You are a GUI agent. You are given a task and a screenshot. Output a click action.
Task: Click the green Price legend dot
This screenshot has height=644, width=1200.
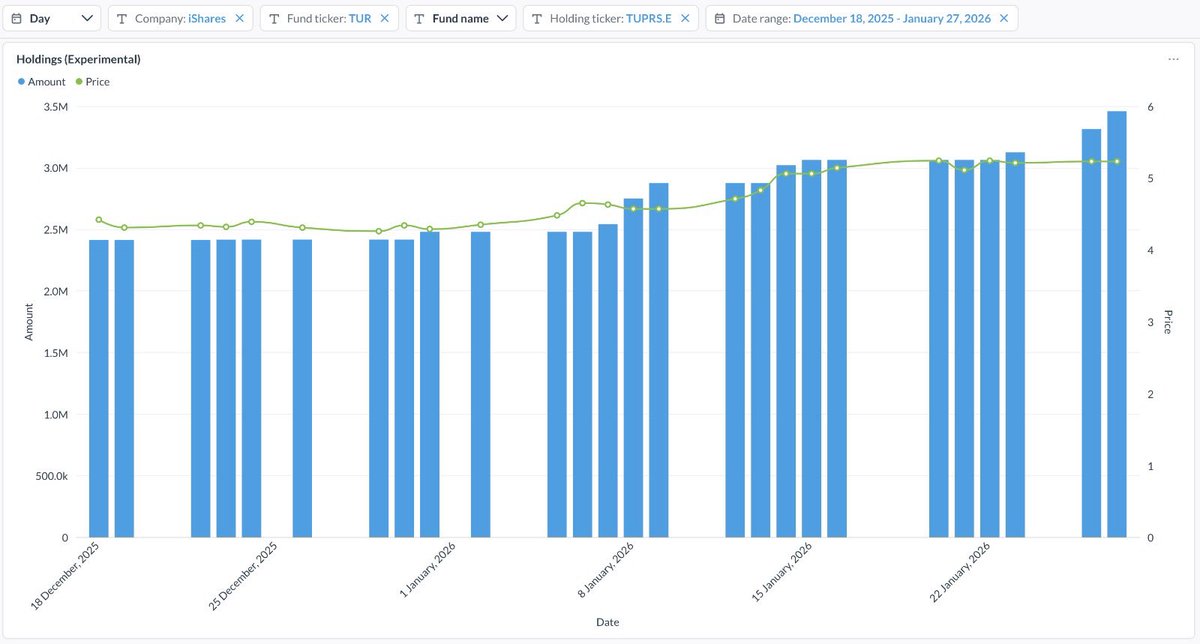[79, 82]
